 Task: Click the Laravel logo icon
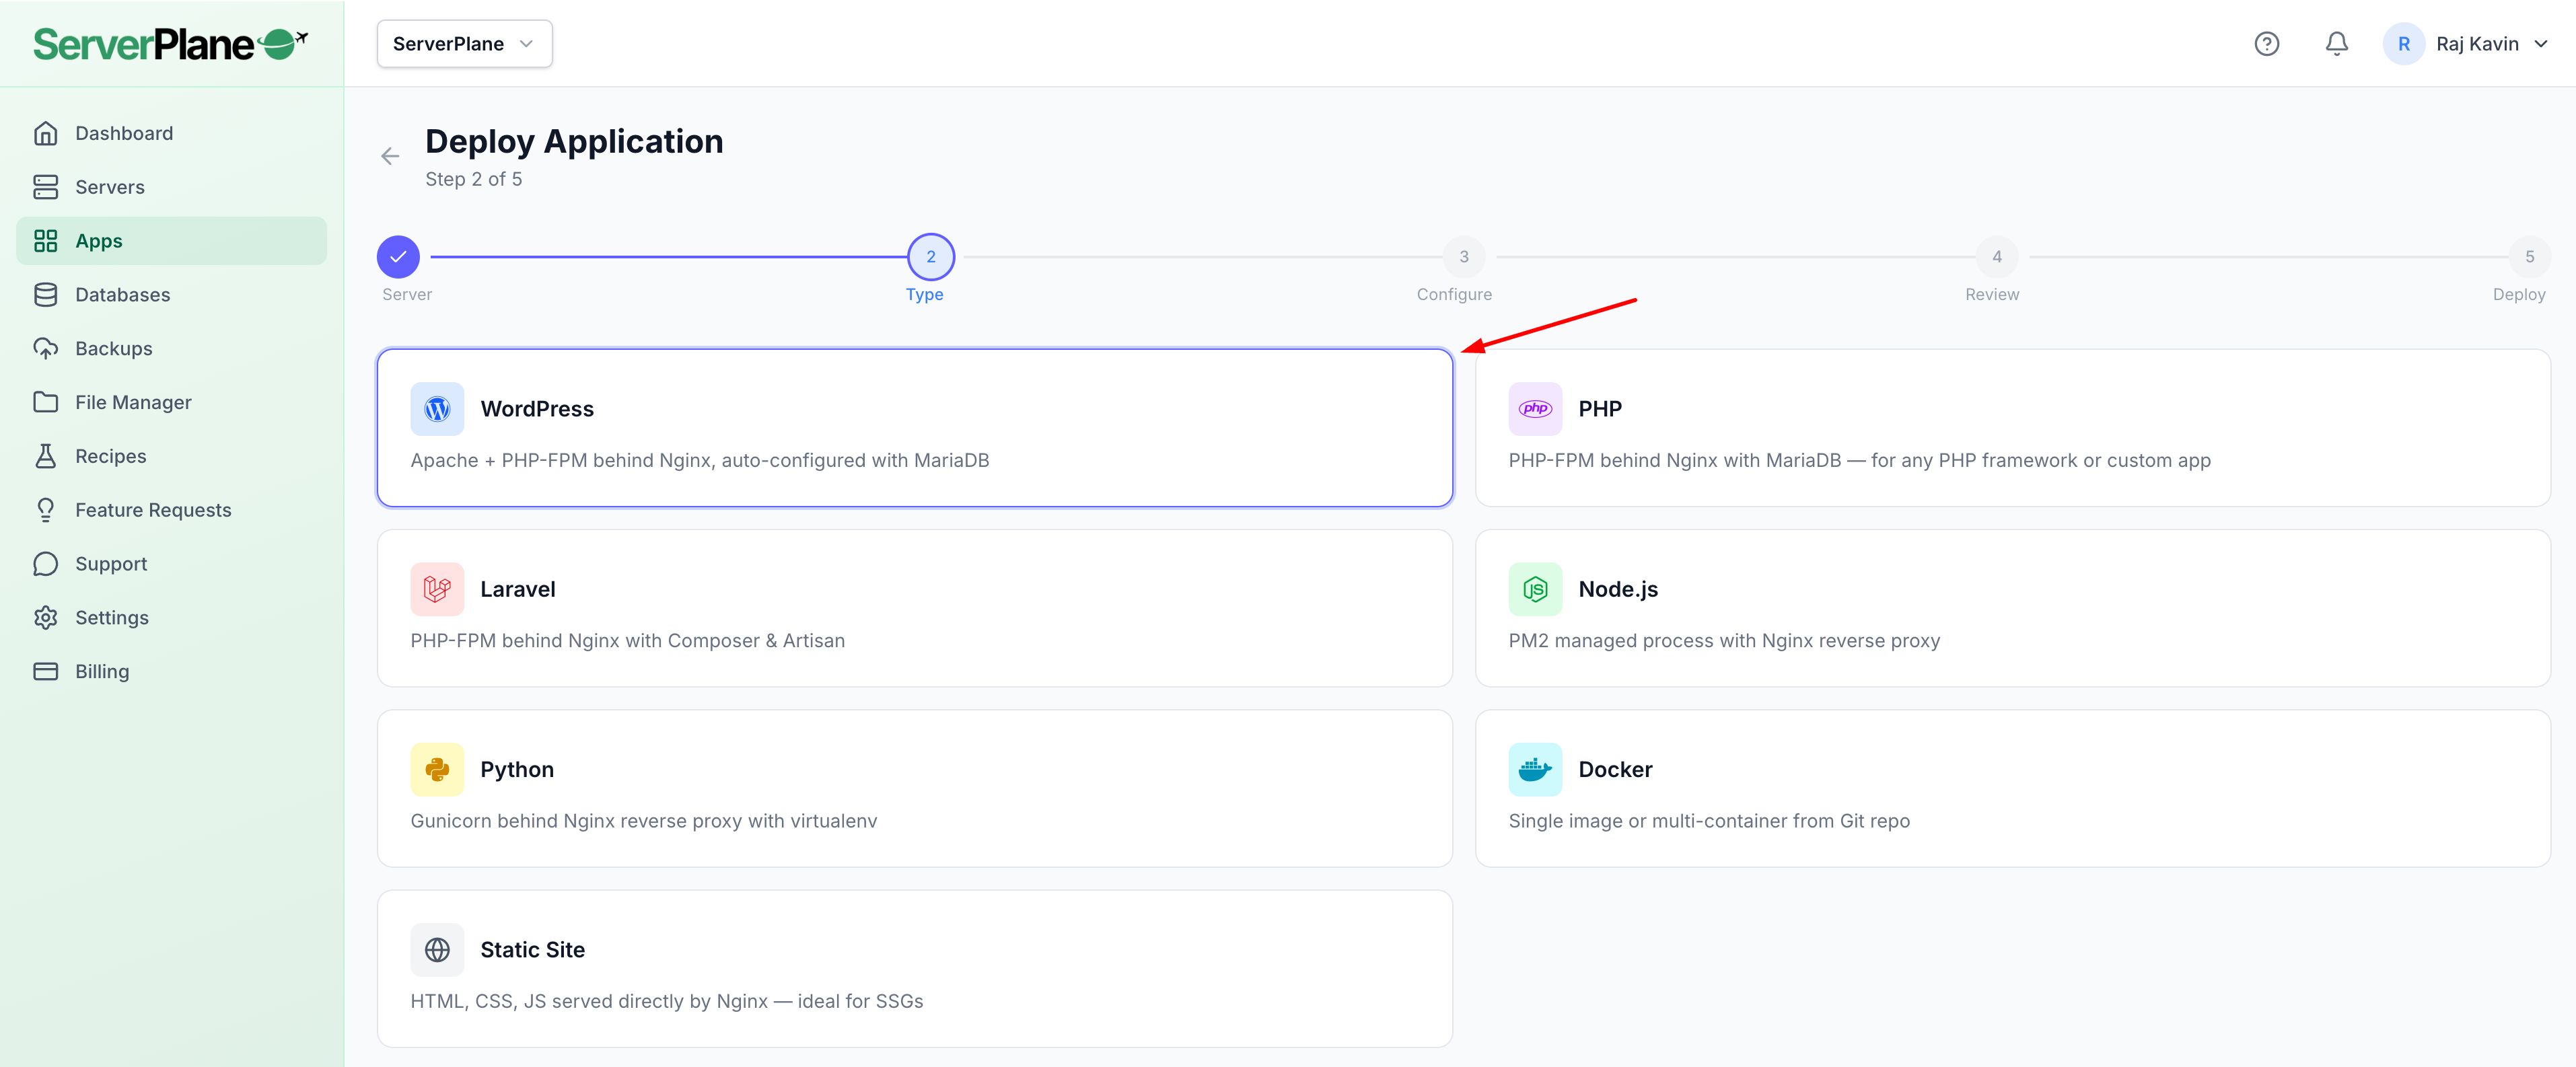click(437, 589)
